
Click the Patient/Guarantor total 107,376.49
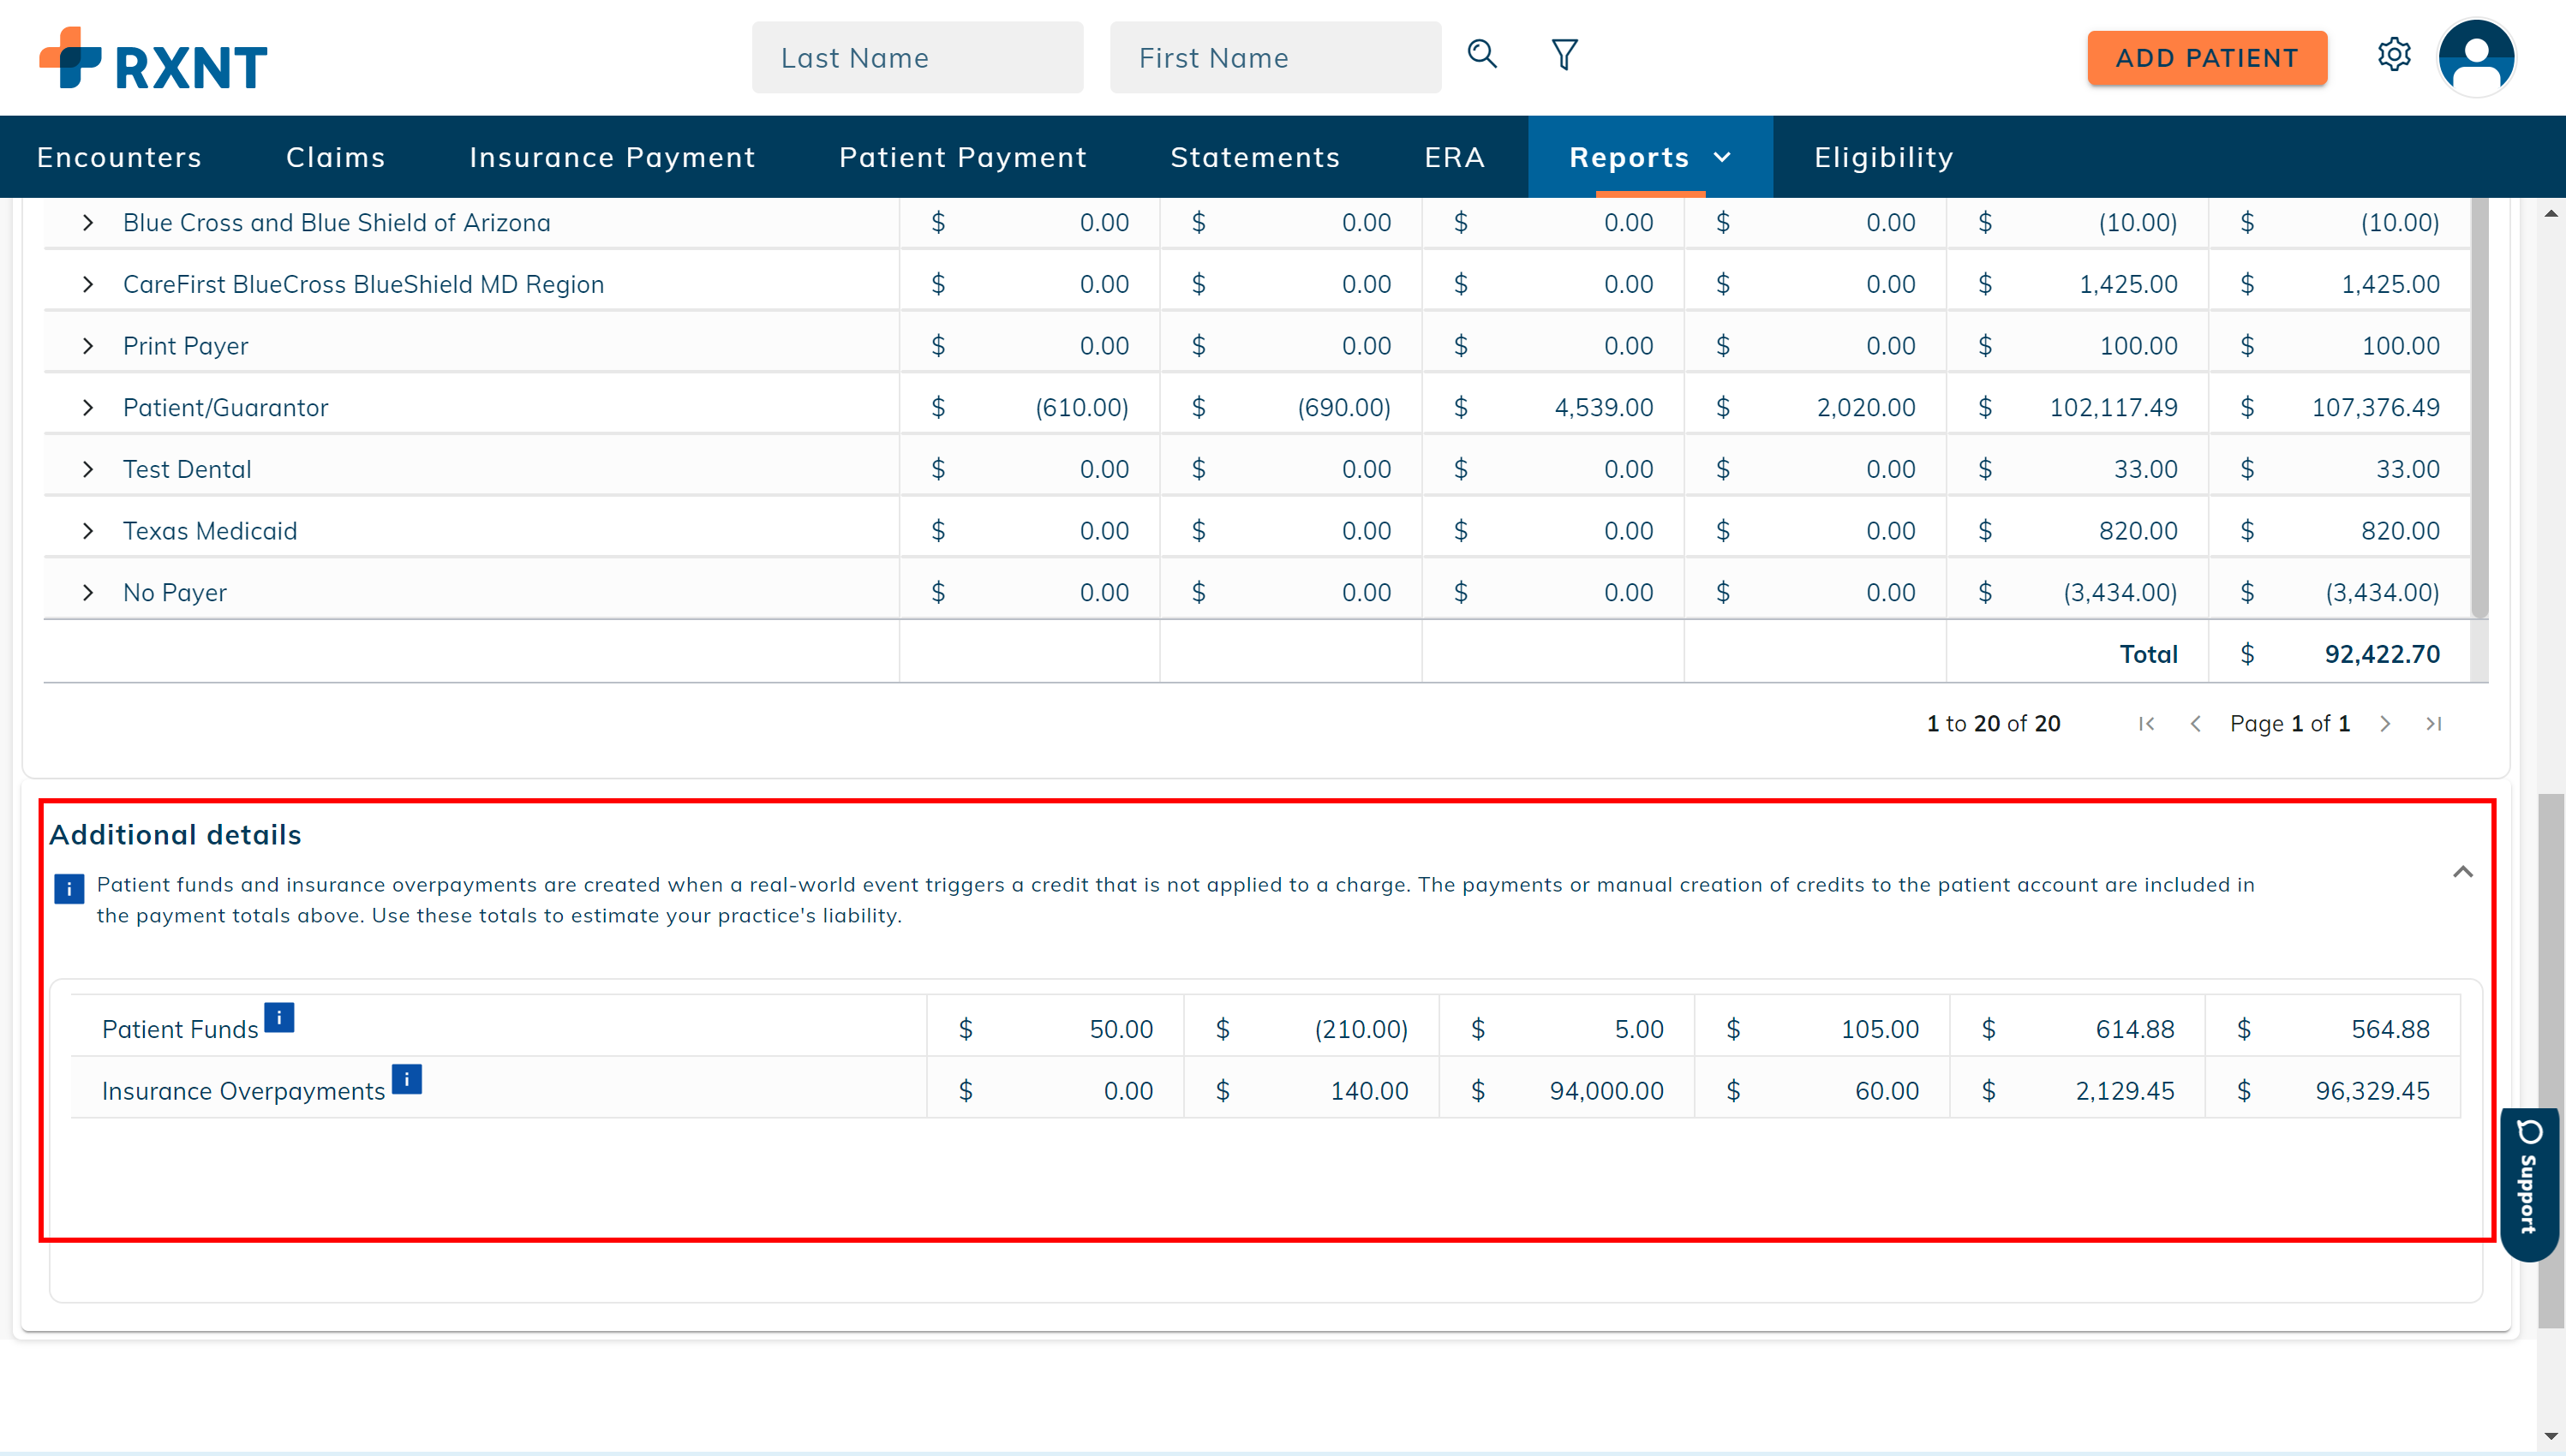(x=2375, y=407)
